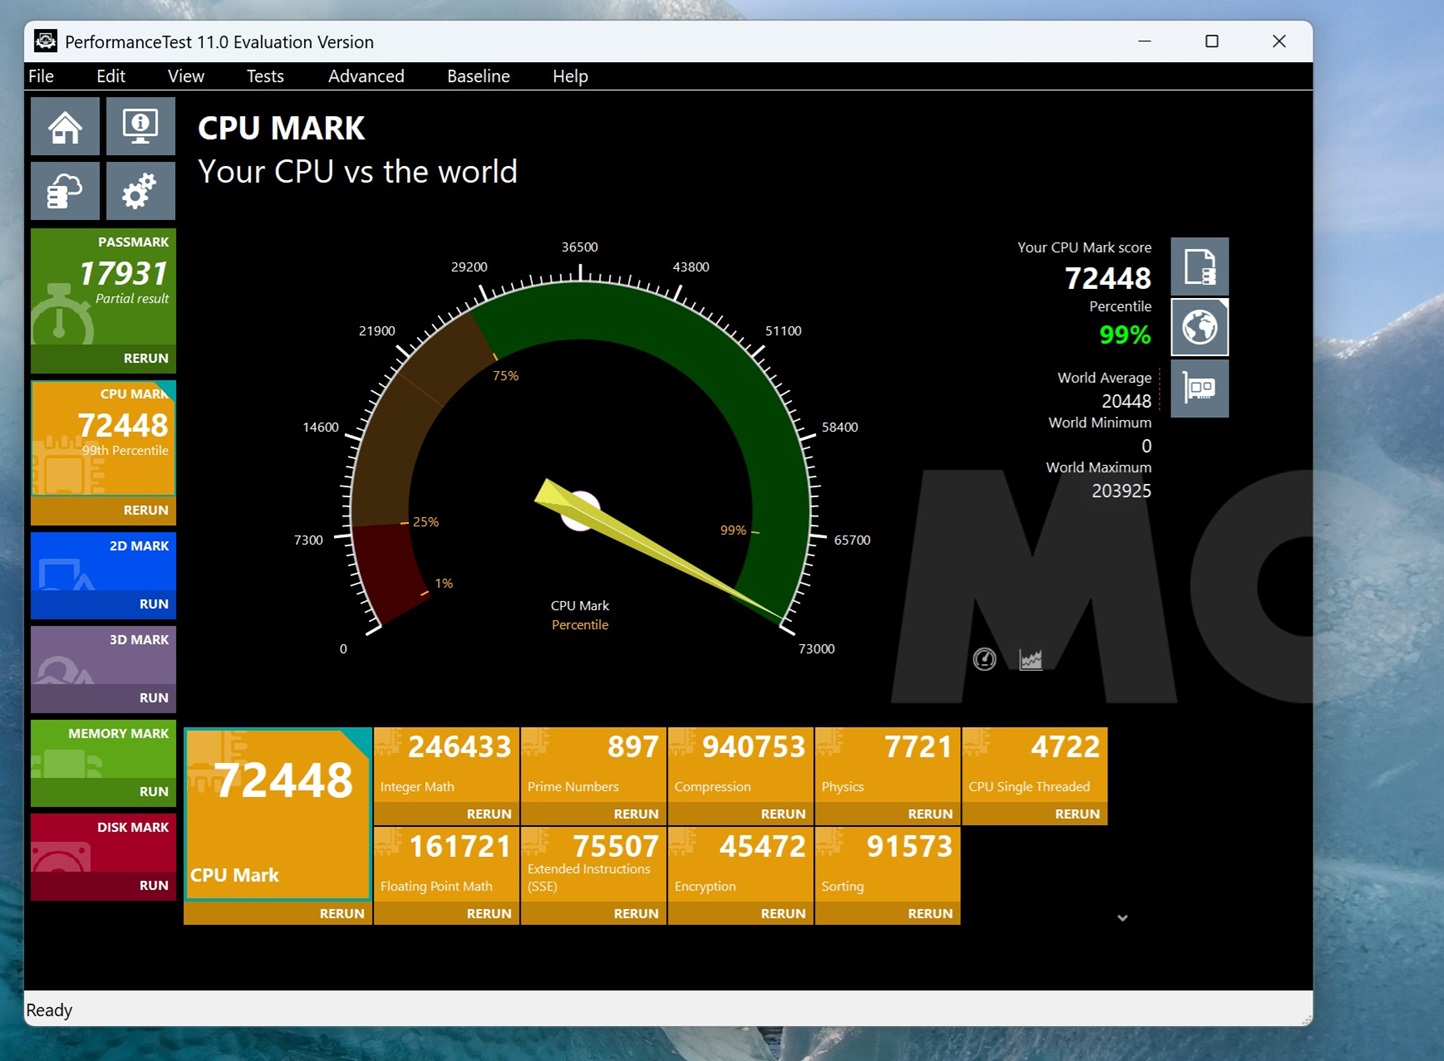1444x1061 pixels.
Task: Open the Tests menu
Action: [x=265, y=76]
